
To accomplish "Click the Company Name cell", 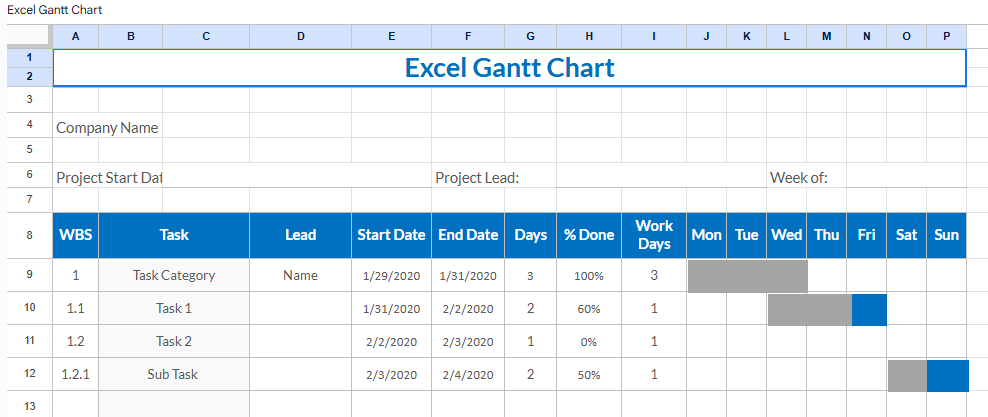I will click(107, 127).
